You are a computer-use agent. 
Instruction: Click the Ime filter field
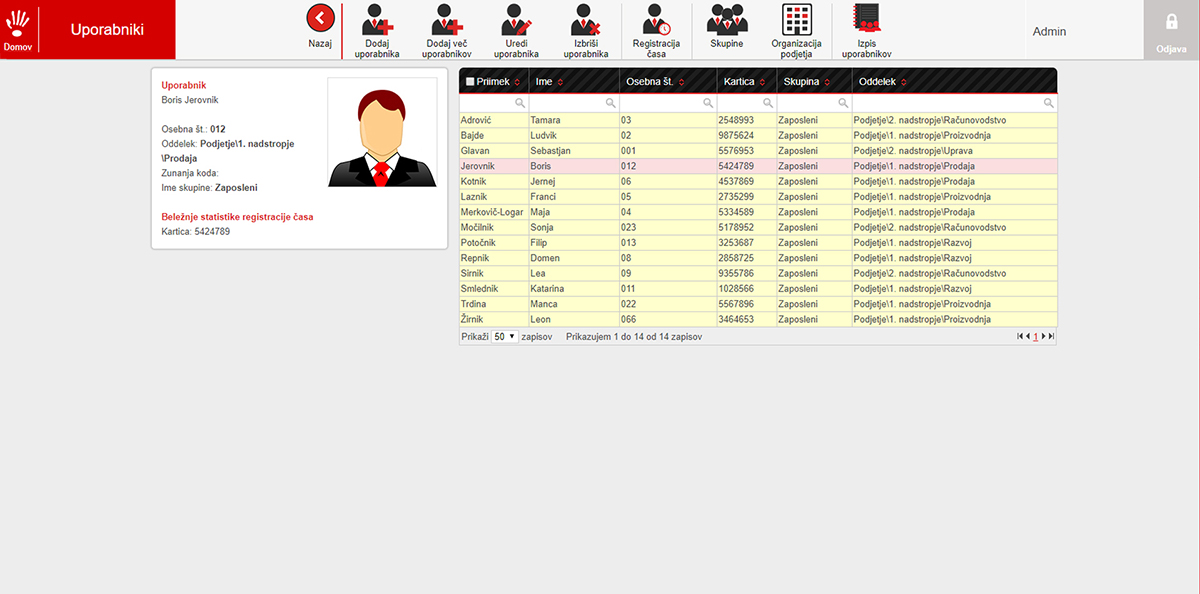574,103
